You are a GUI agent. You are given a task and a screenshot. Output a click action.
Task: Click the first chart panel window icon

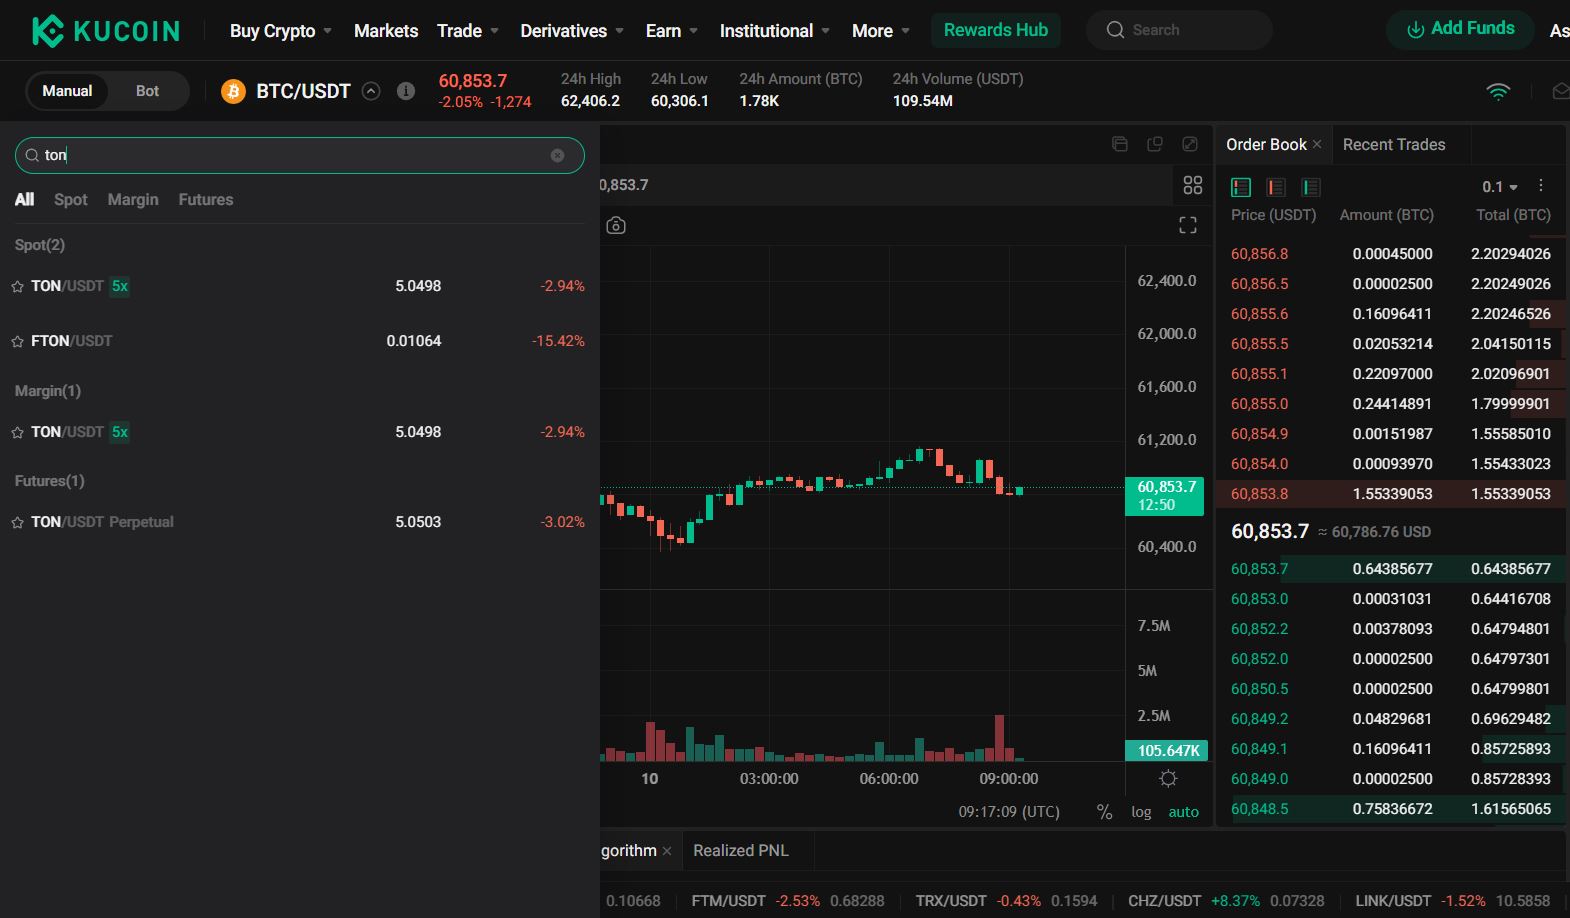pos(1120,144)
